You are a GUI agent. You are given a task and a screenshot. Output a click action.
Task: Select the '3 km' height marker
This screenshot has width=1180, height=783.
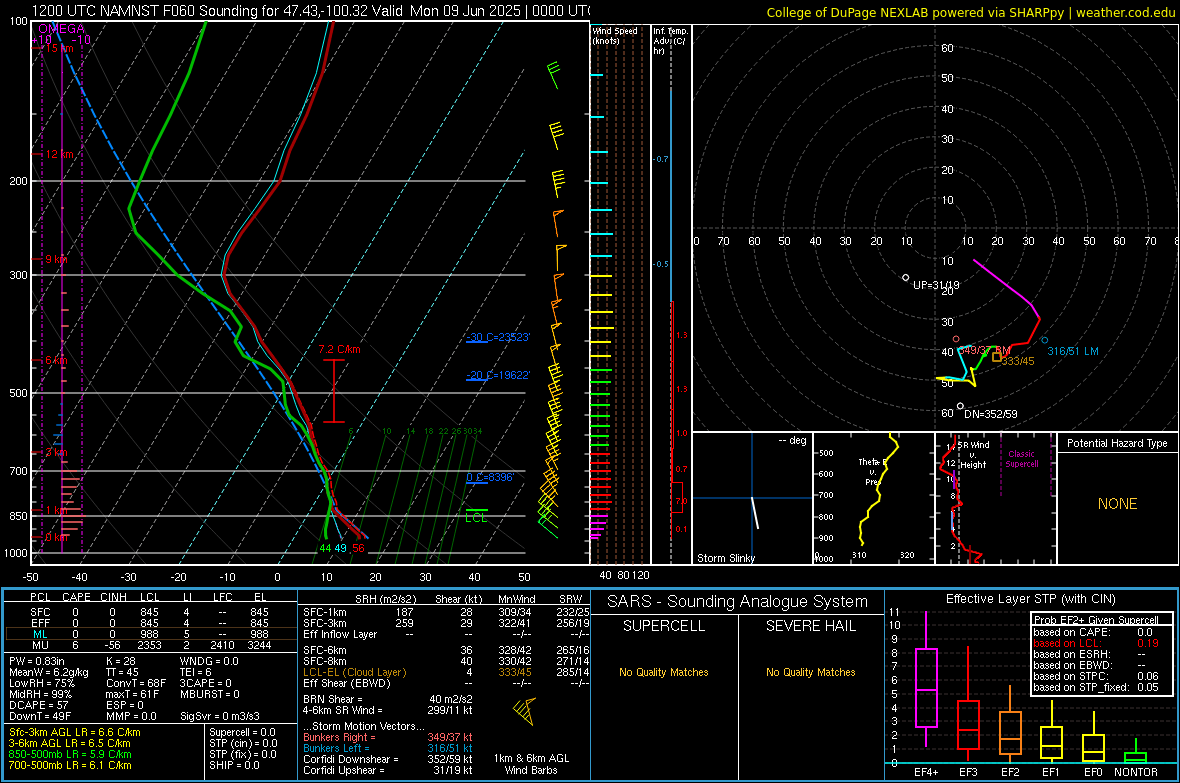pyautogui.click(x=56, y=452)
